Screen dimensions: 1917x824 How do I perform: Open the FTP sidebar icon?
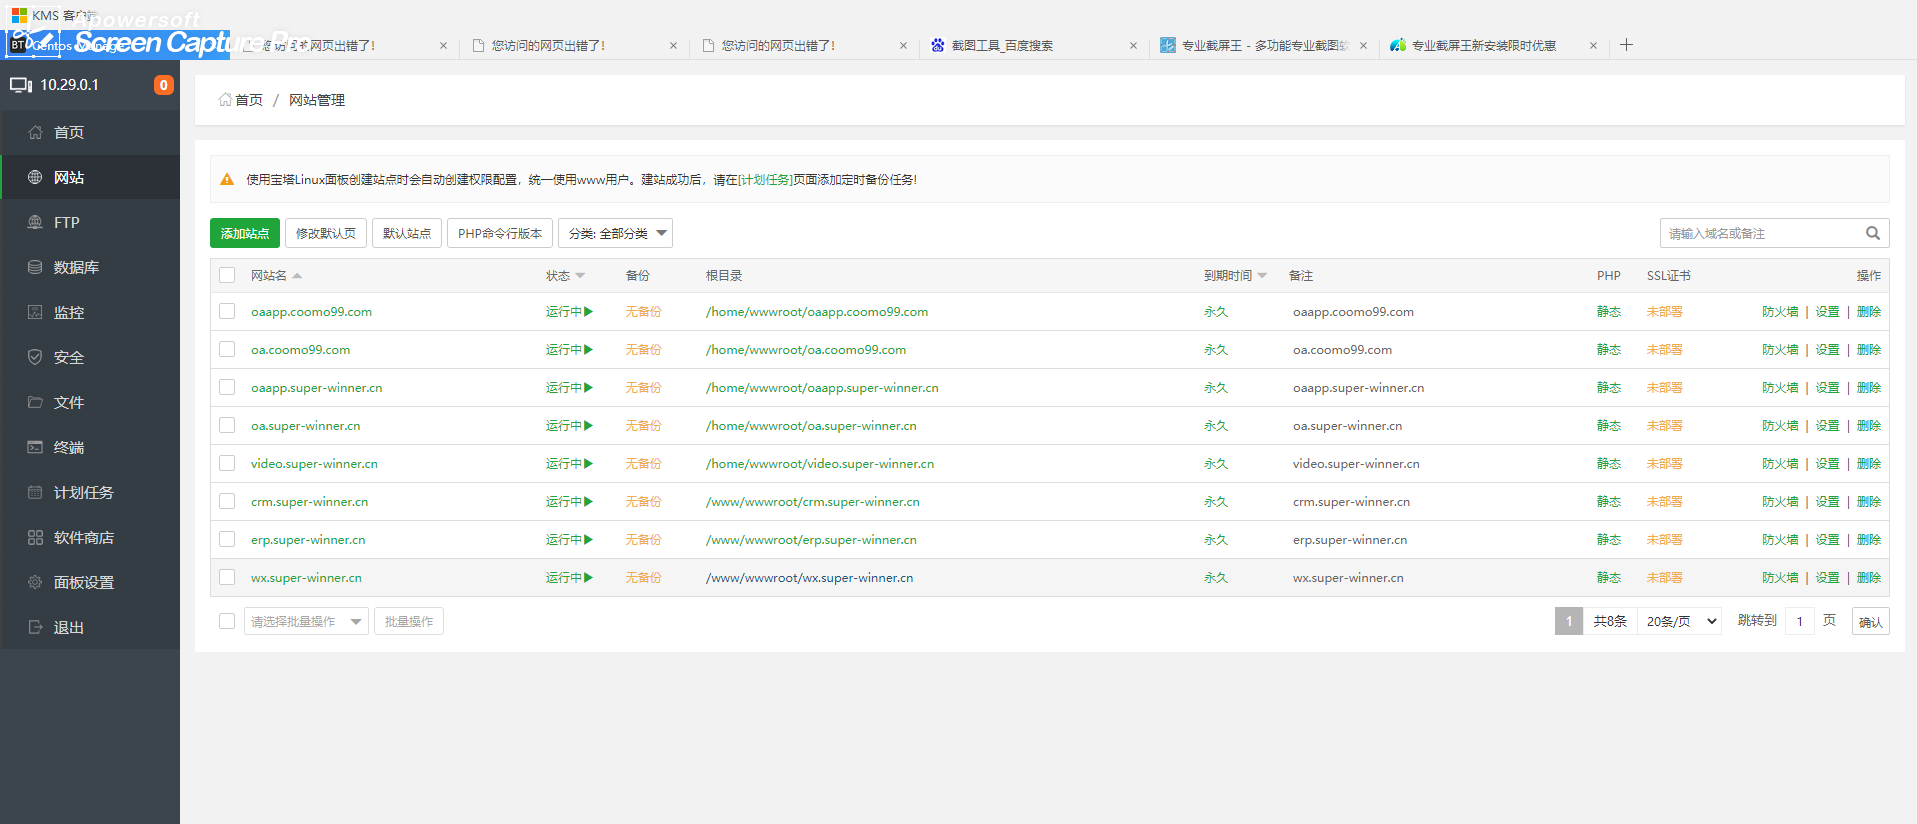[35, 222]
